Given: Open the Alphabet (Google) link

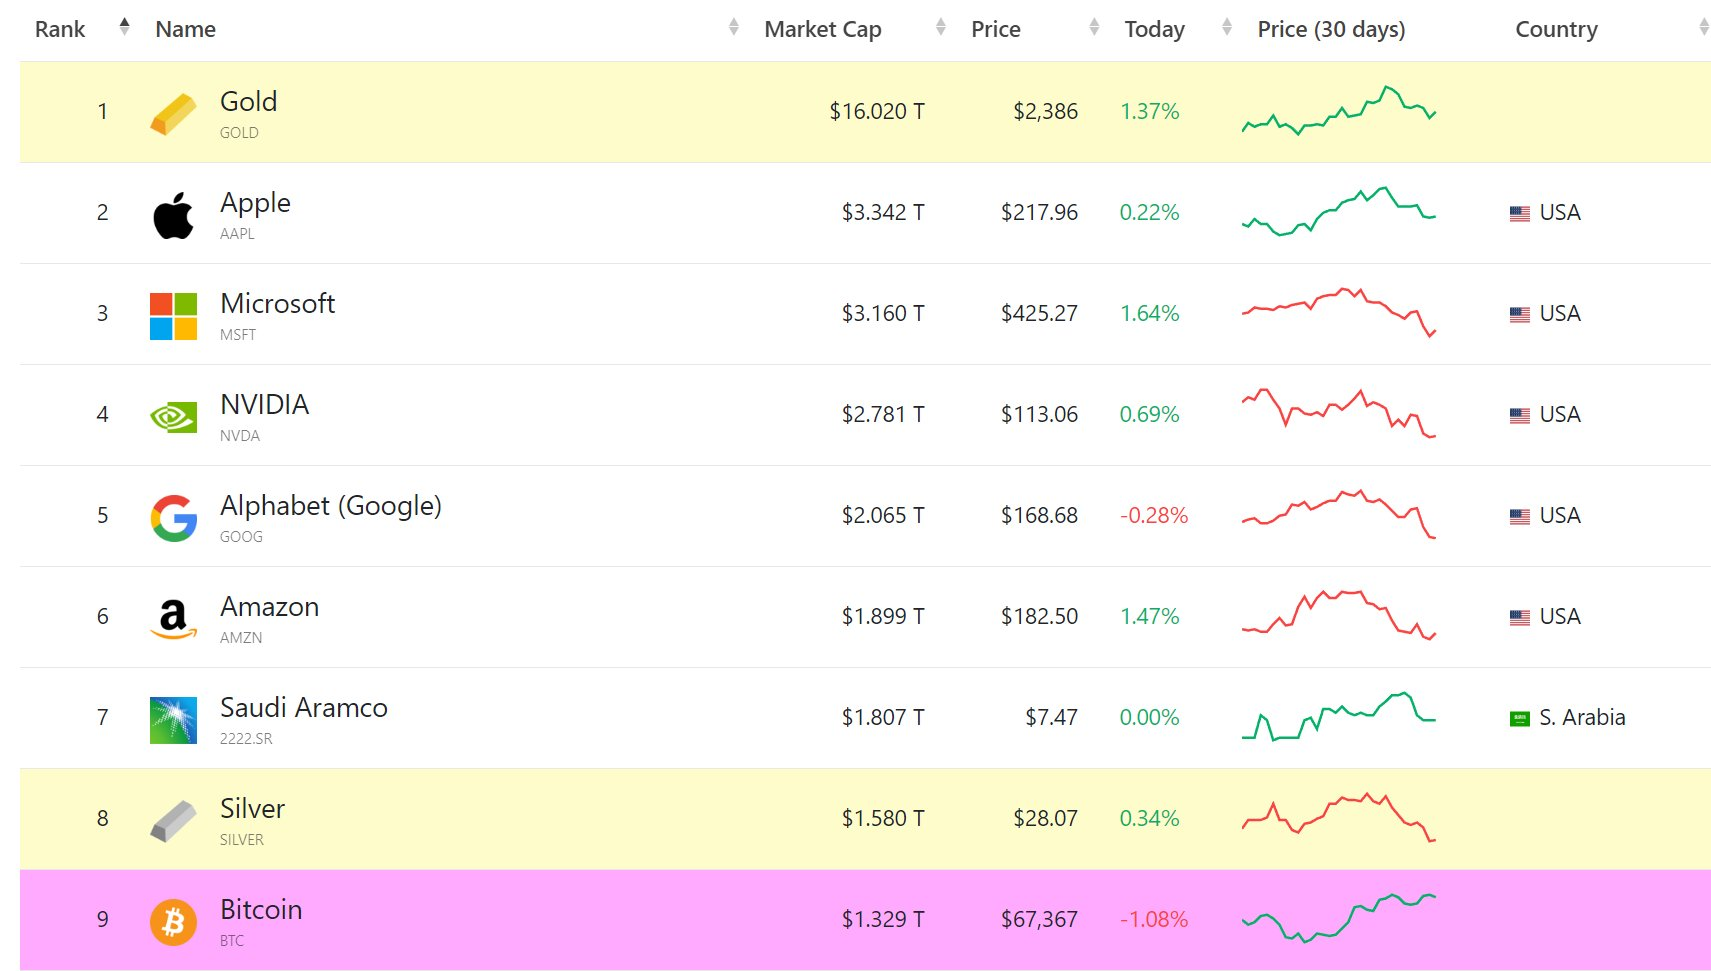Looking at the screenshot, I should (330, 506).
